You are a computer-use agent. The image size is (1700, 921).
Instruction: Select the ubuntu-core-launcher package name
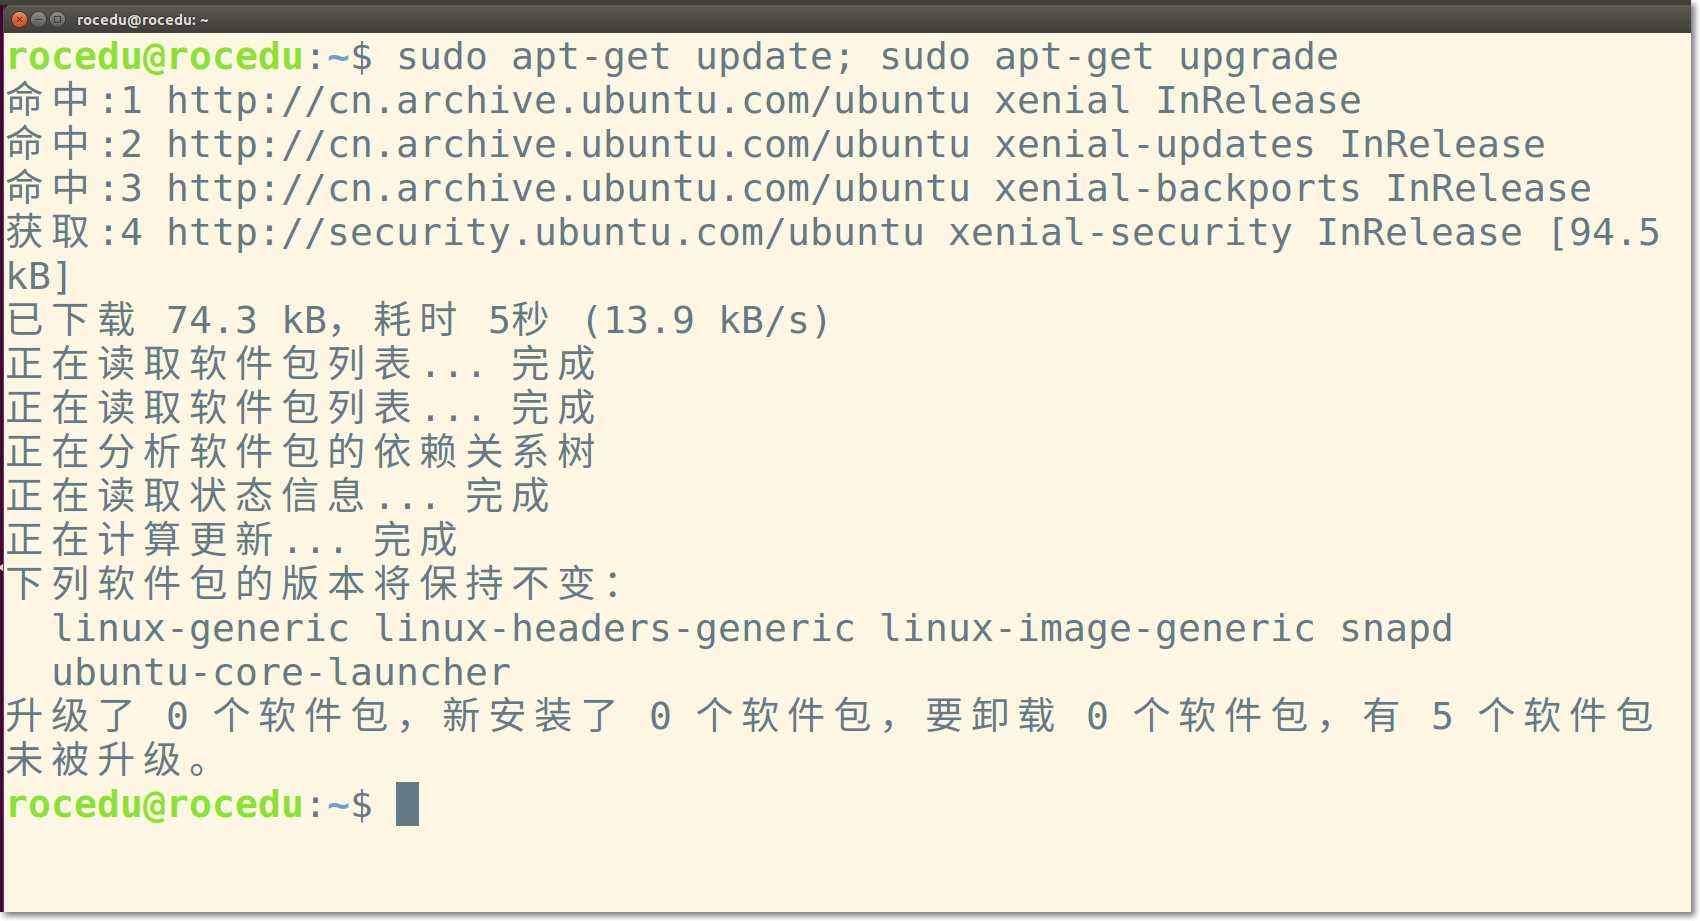281,673
